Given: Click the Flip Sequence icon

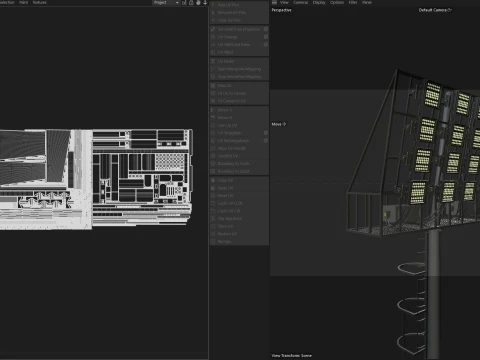Looking at the screenshot, I should click(x=213, y=218).
